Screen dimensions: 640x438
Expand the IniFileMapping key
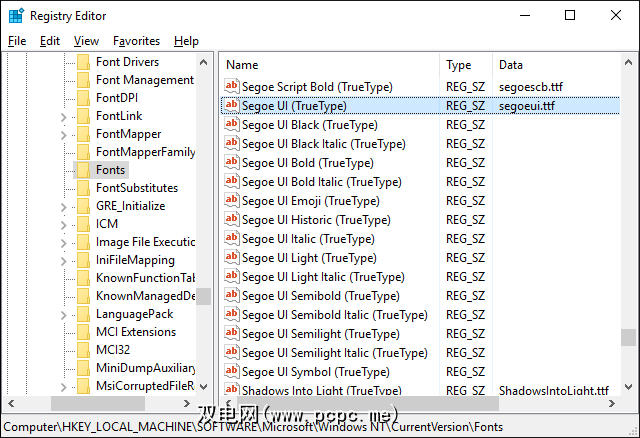click(x=63, y=261)
